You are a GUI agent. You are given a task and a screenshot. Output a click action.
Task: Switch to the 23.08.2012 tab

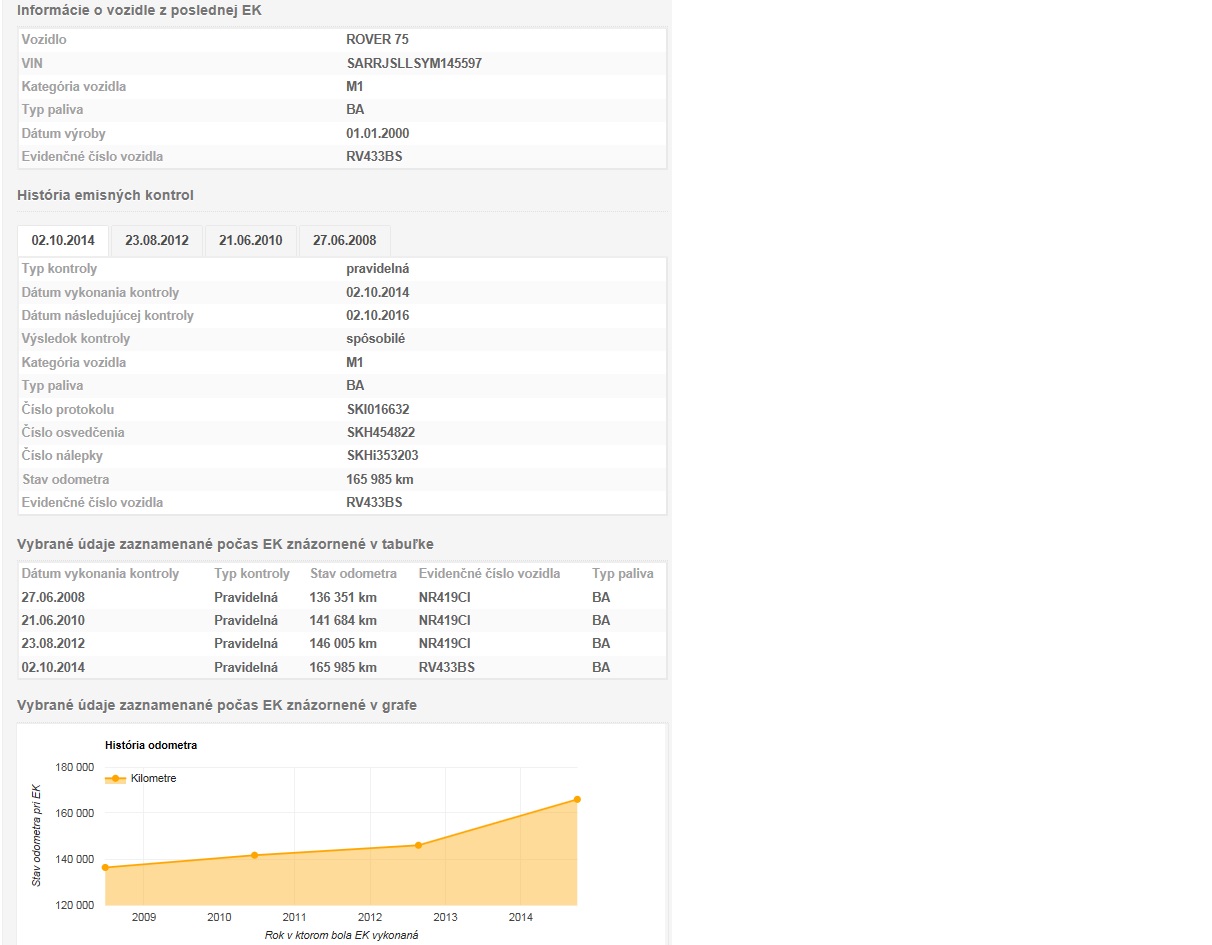click(157, 241)
